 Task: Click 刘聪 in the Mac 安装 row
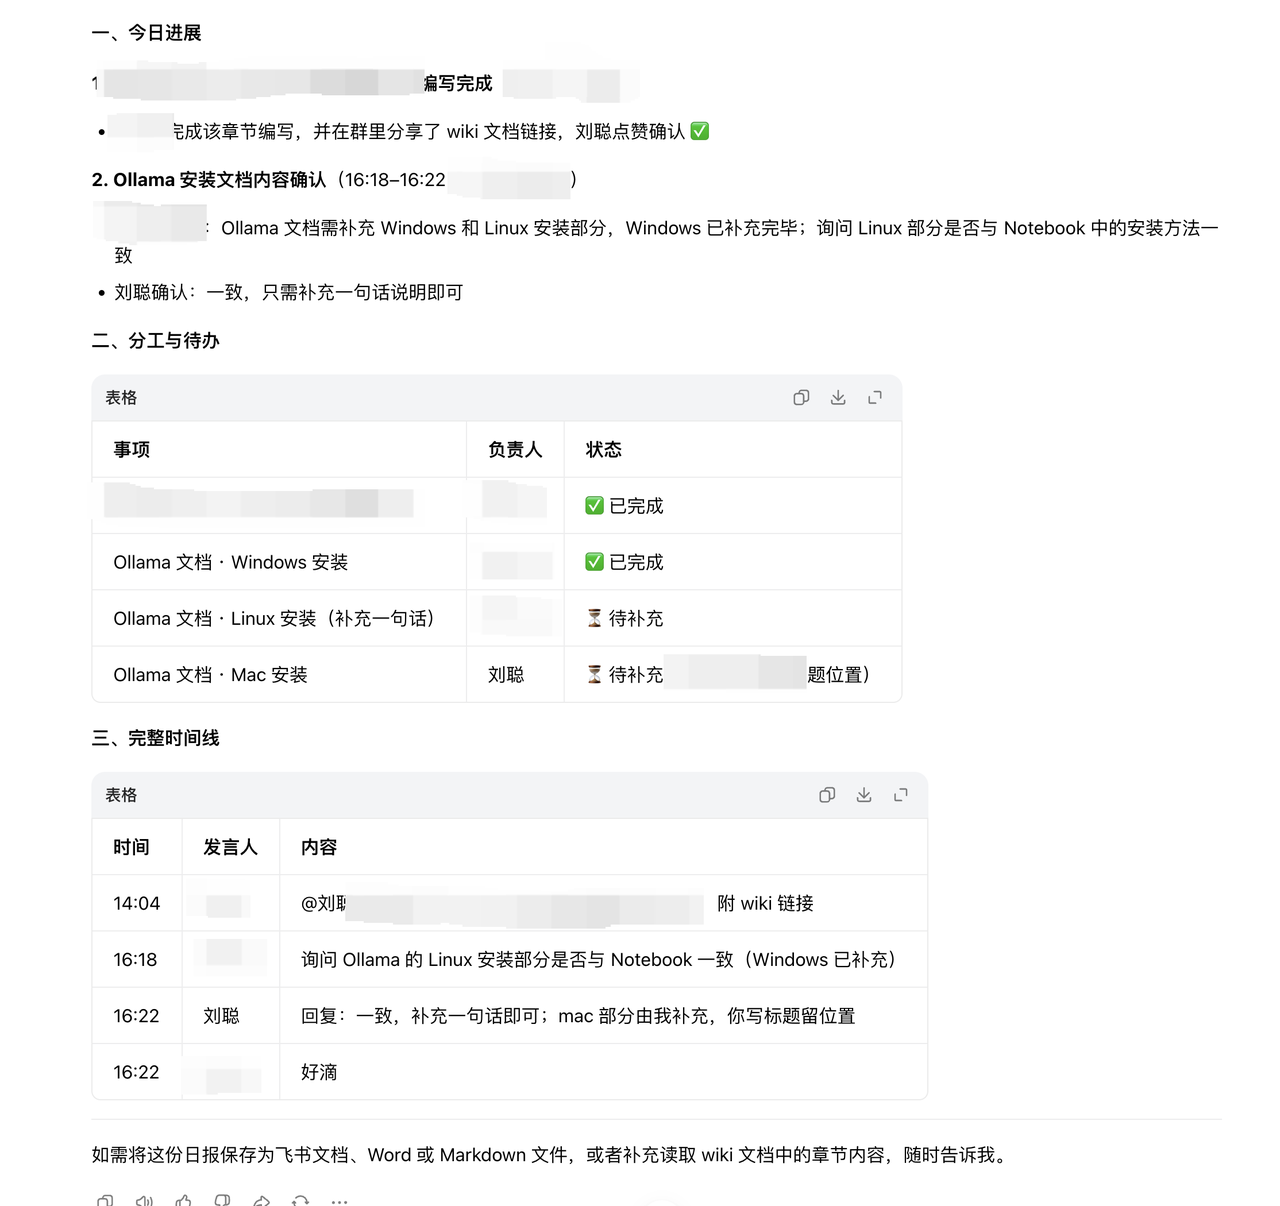tap(506, 675)
